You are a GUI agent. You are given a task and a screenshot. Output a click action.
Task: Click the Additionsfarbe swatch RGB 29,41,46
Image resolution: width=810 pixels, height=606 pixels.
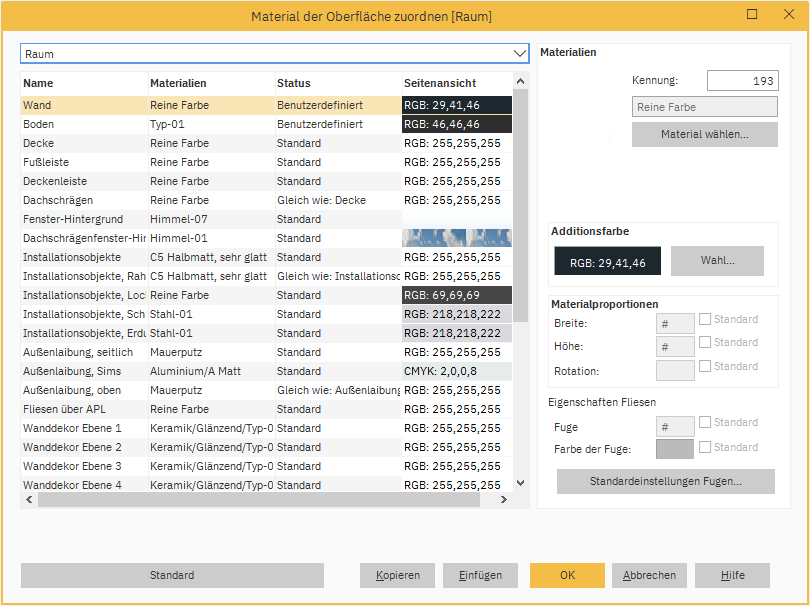pos(608,262)
